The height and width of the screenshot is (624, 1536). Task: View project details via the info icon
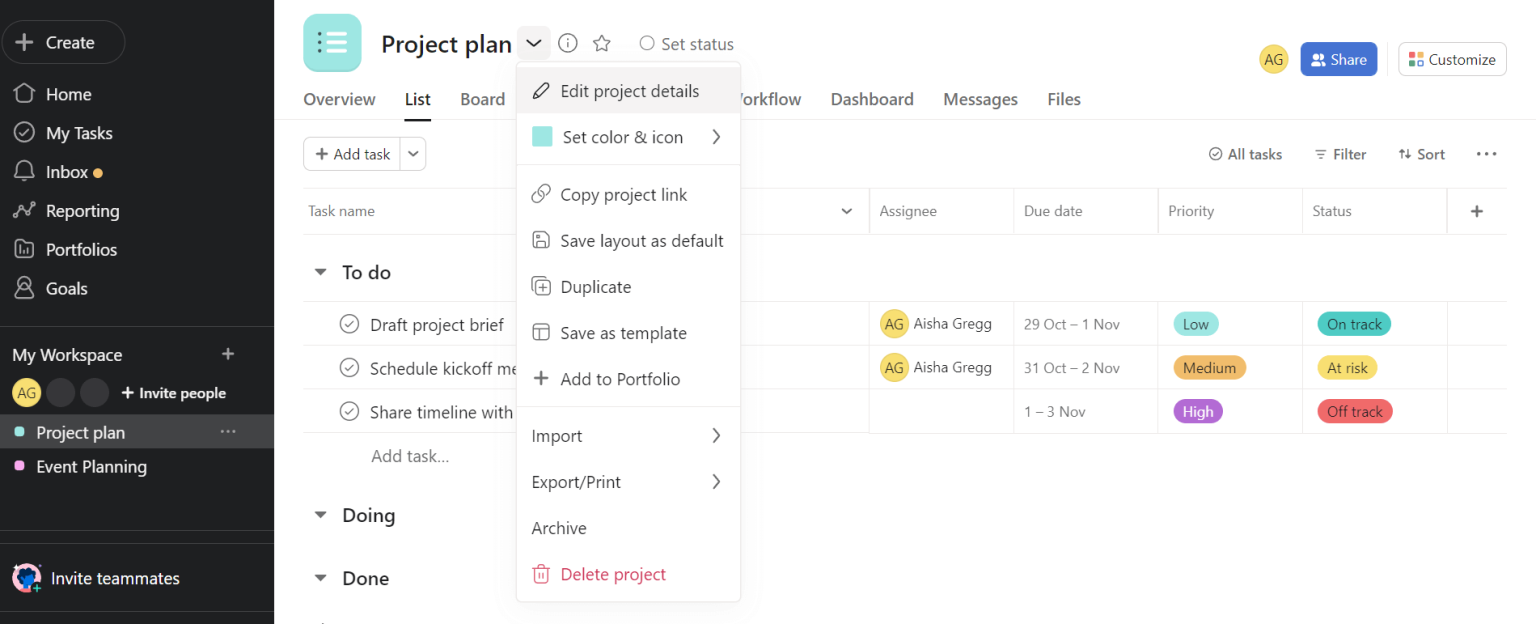pos(567,43)
